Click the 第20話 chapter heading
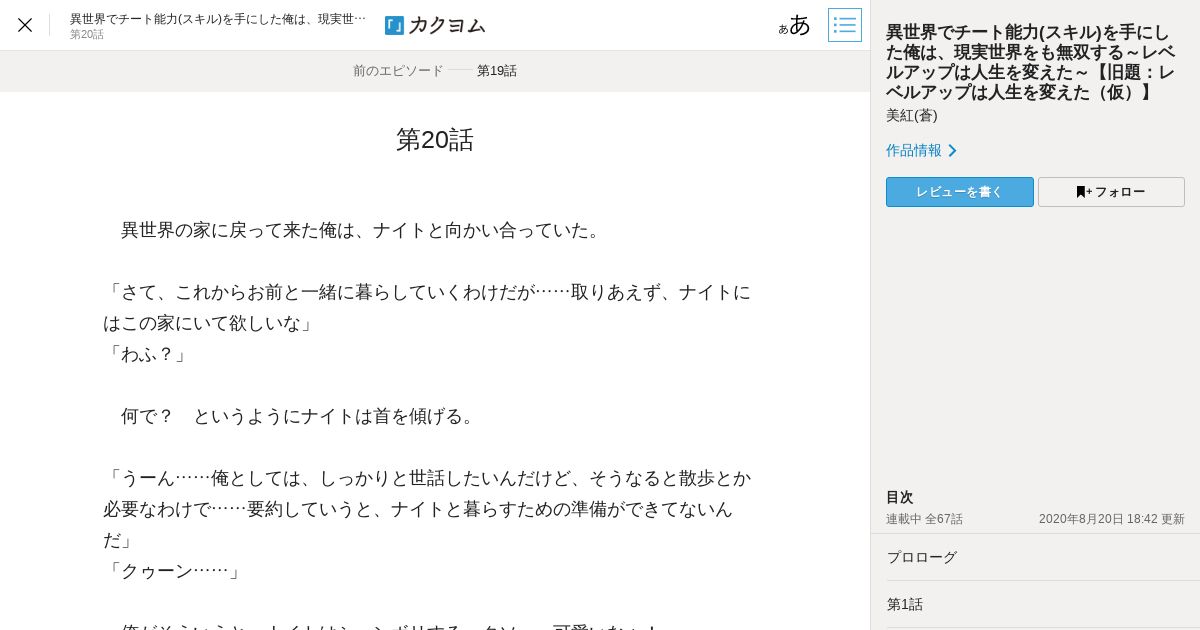 point(435,139)
